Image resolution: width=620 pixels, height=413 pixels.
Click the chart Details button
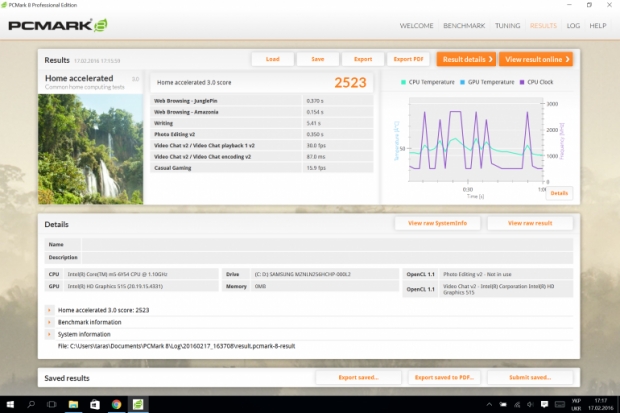point(559,193)
